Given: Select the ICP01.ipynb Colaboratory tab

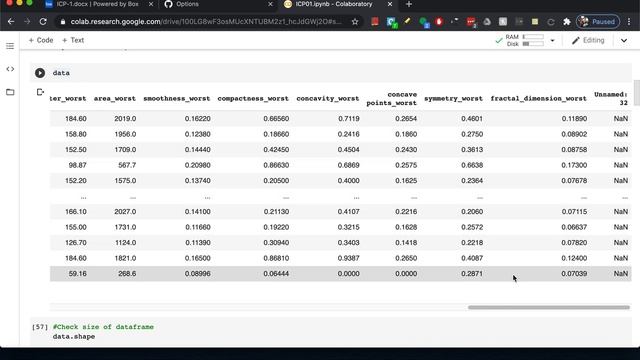Looking at the screenshot, I should (x=334, y=4).
